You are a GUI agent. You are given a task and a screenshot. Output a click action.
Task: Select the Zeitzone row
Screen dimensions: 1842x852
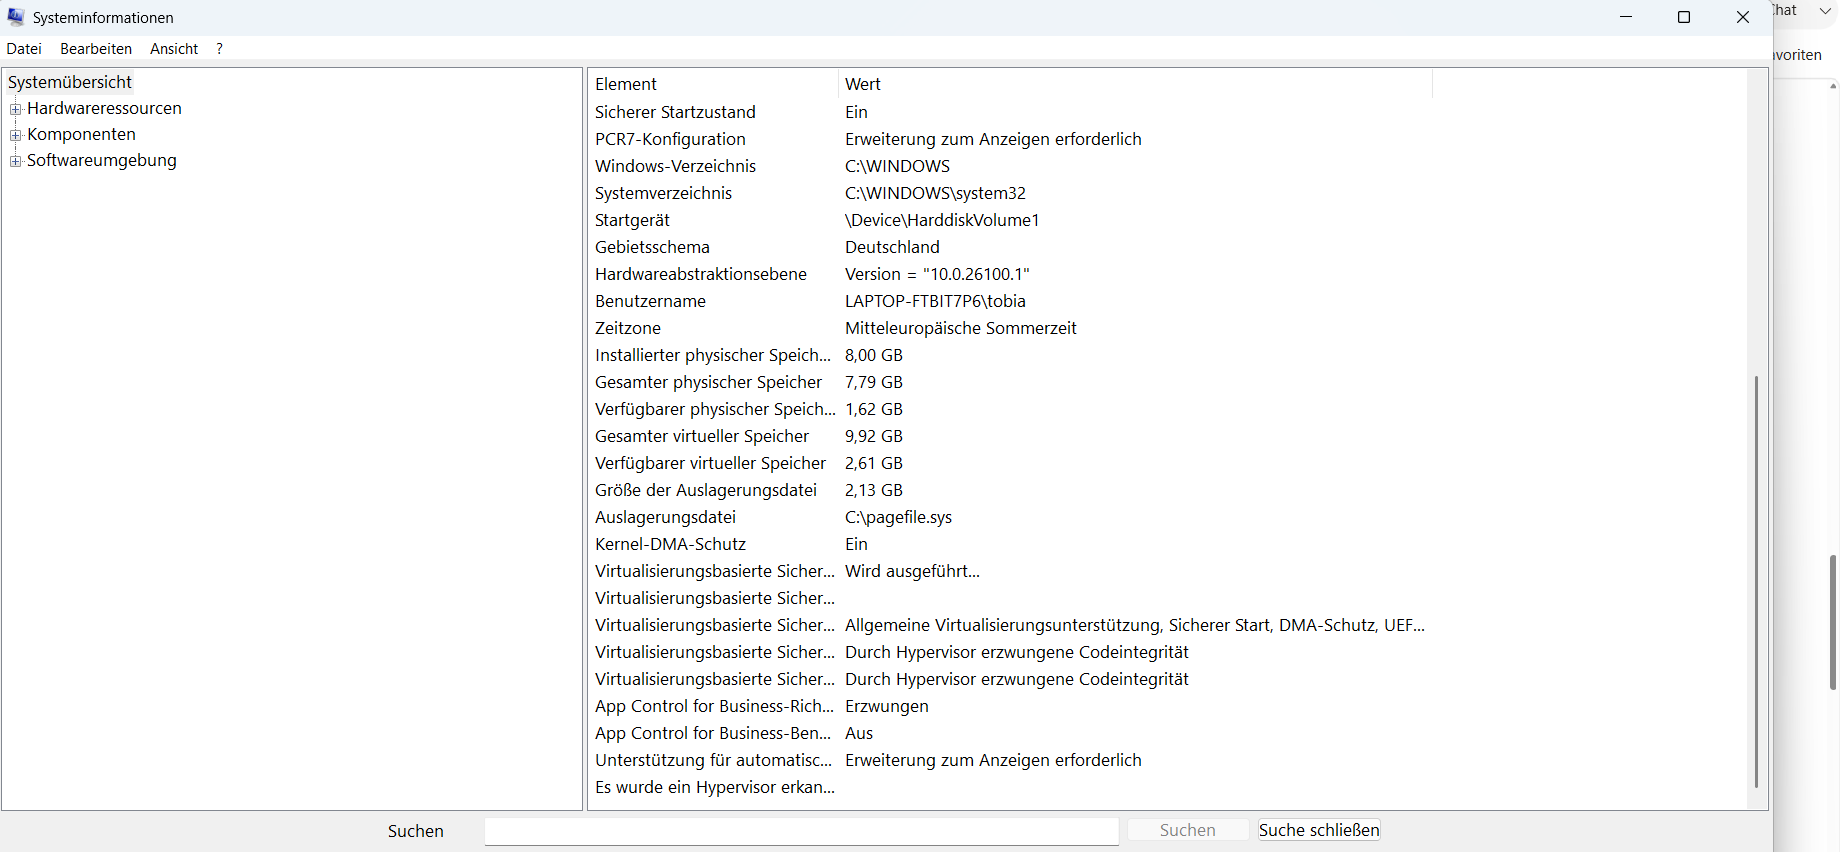[x=1011, y=328]
